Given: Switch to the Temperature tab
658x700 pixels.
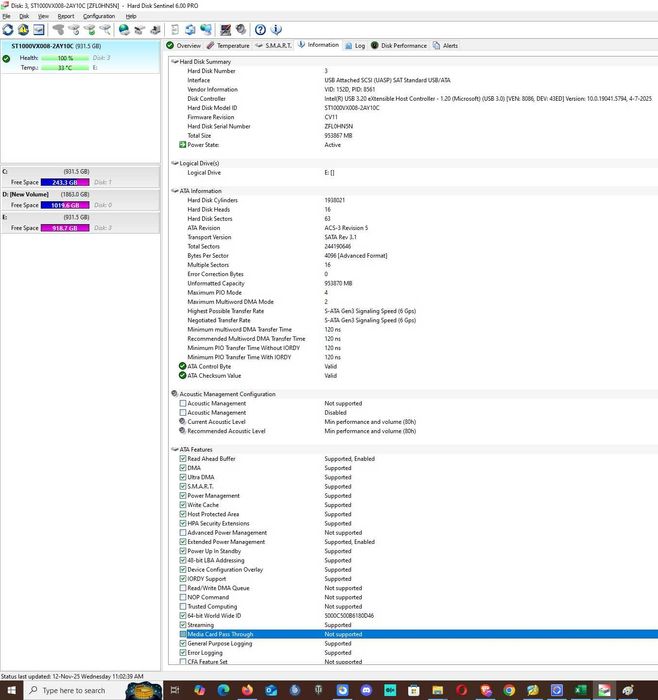Looking at the screenshot, I should pyautogui.click(x=228, y=46).
